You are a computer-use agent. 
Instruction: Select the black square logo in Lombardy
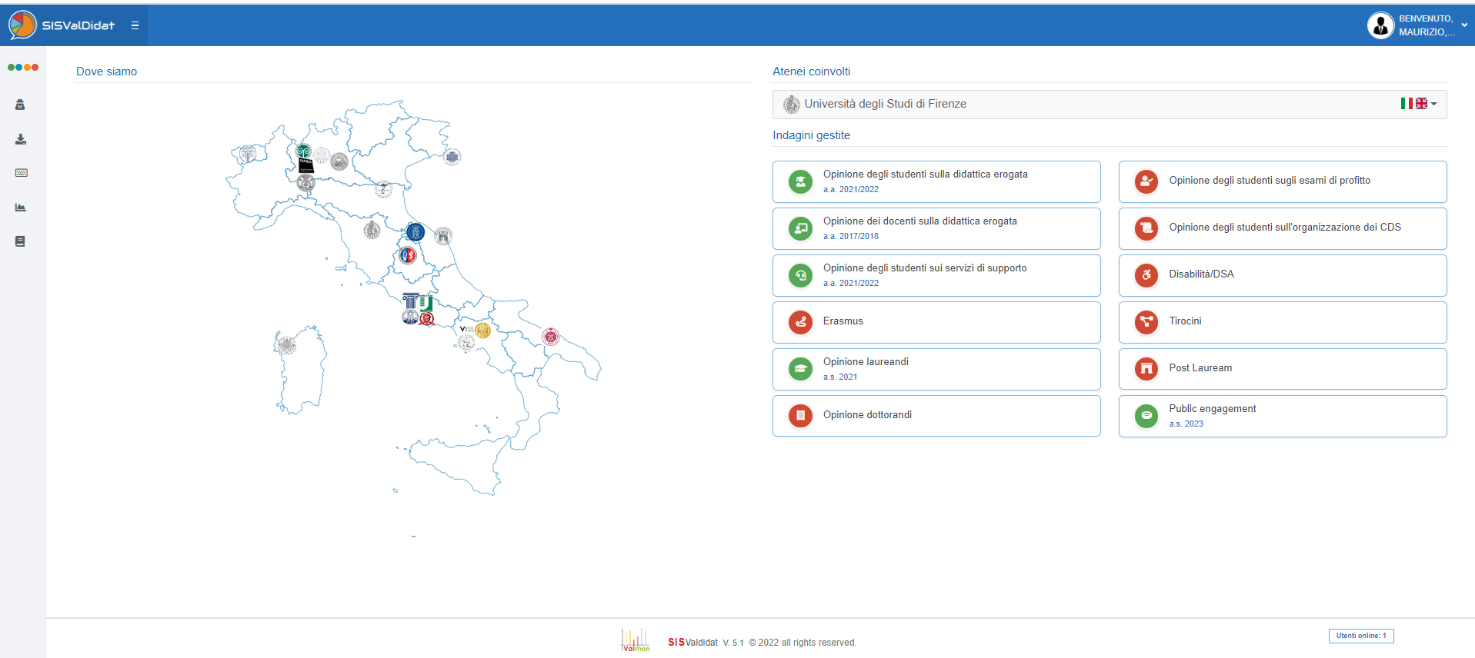click(x=306, y=167)
